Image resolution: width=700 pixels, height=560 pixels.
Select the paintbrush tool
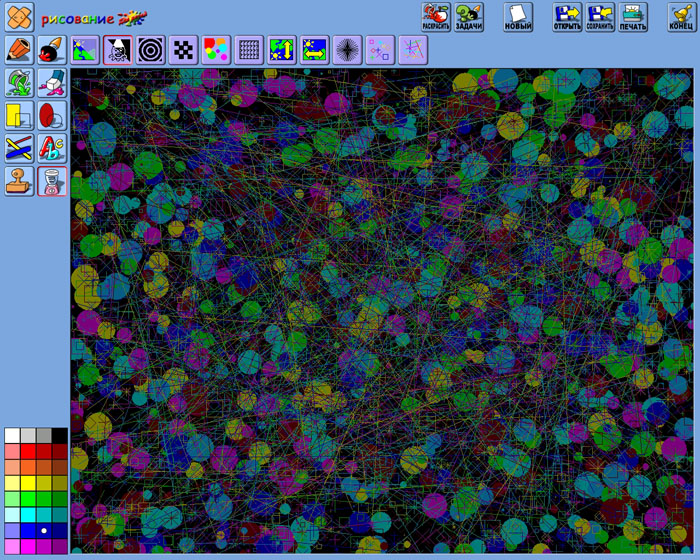click(52, 50)
